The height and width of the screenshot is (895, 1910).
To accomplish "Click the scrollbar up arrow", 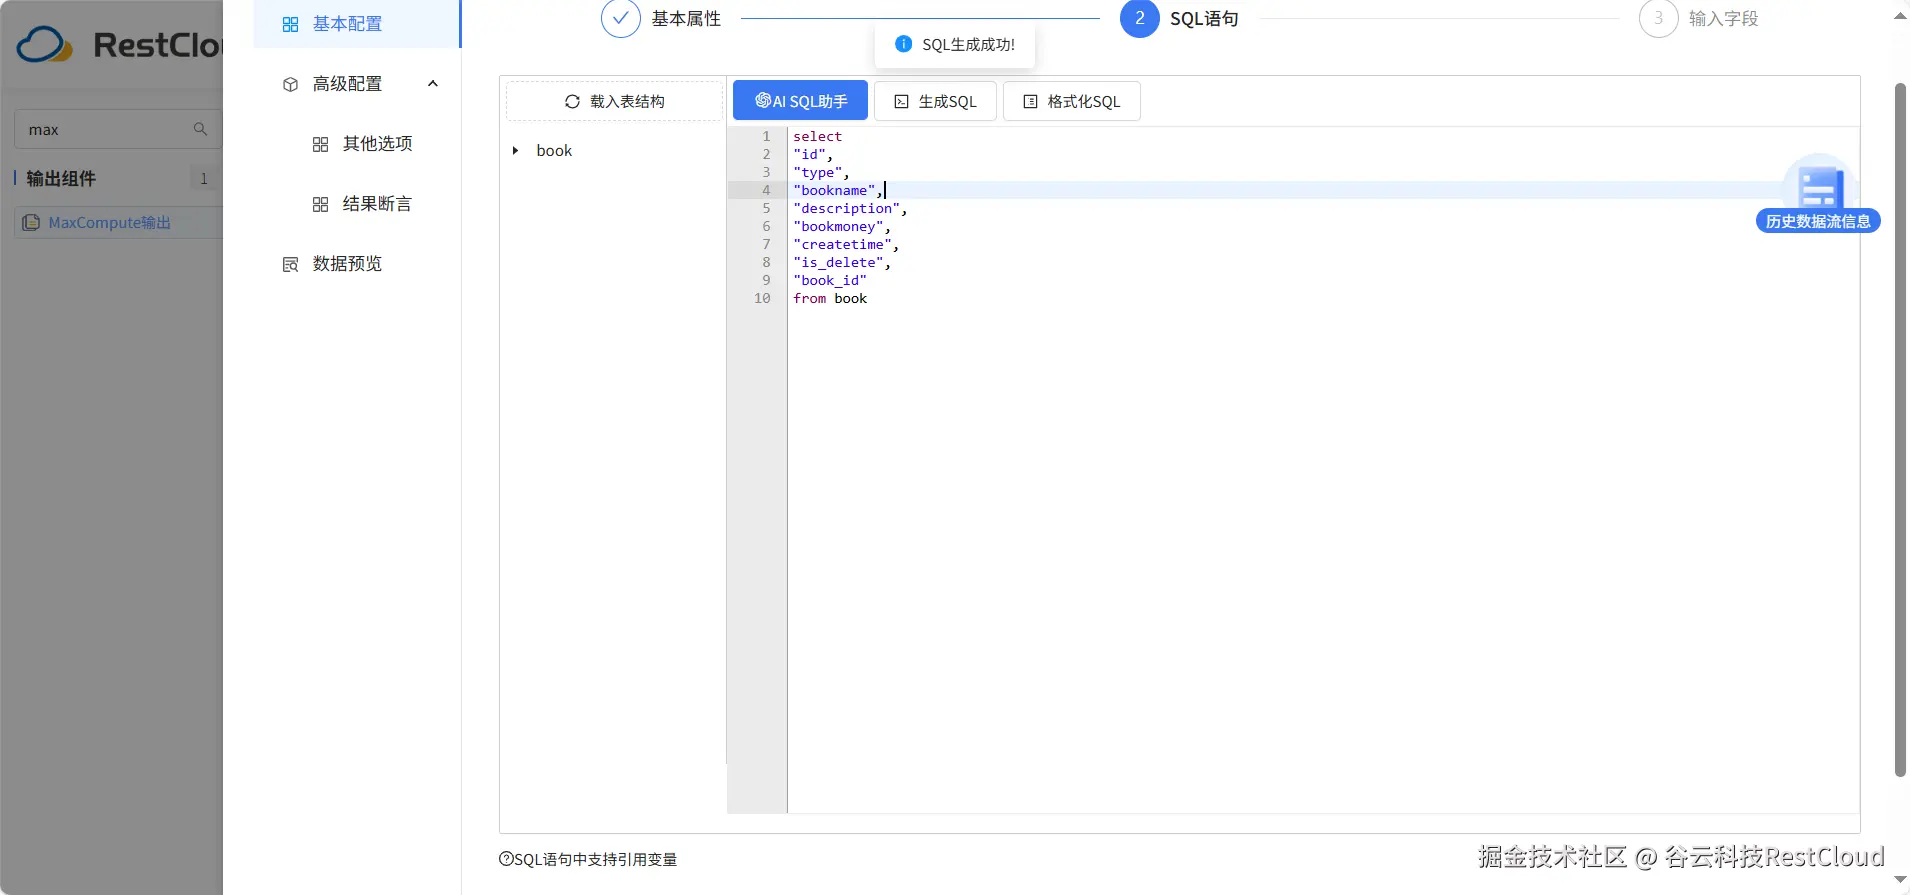I will point(1901,16).
